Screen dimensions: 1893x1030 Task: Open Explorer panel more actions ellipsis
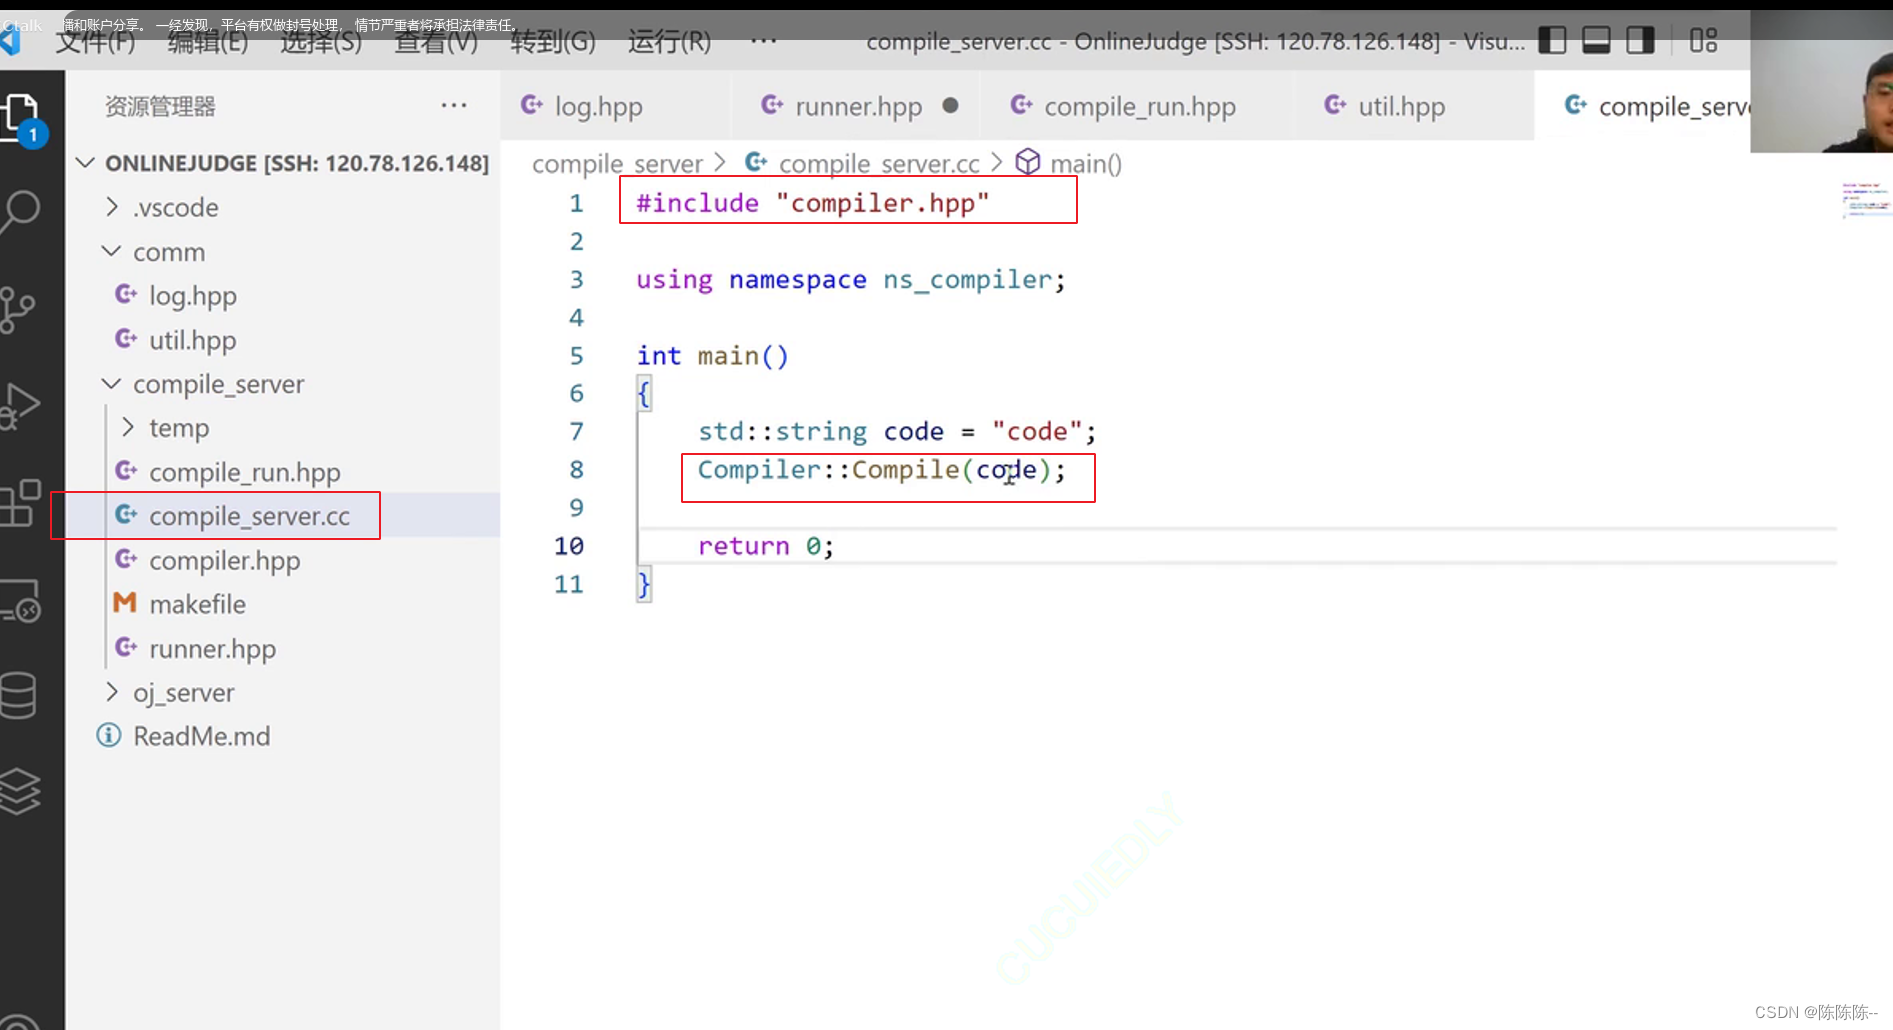click(454, 105)
